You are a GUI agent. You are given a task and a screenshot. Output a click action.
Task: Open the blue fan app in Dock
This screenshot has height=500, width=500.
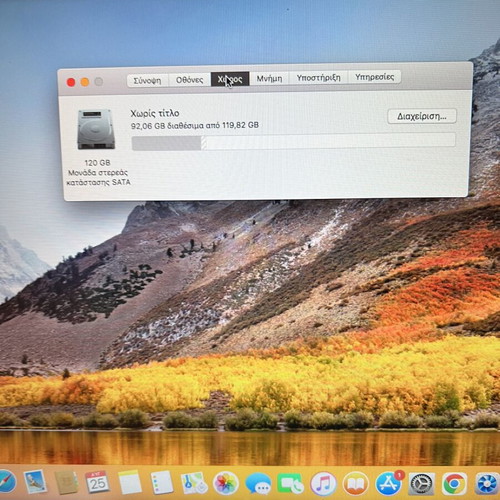tap(487, 484)
